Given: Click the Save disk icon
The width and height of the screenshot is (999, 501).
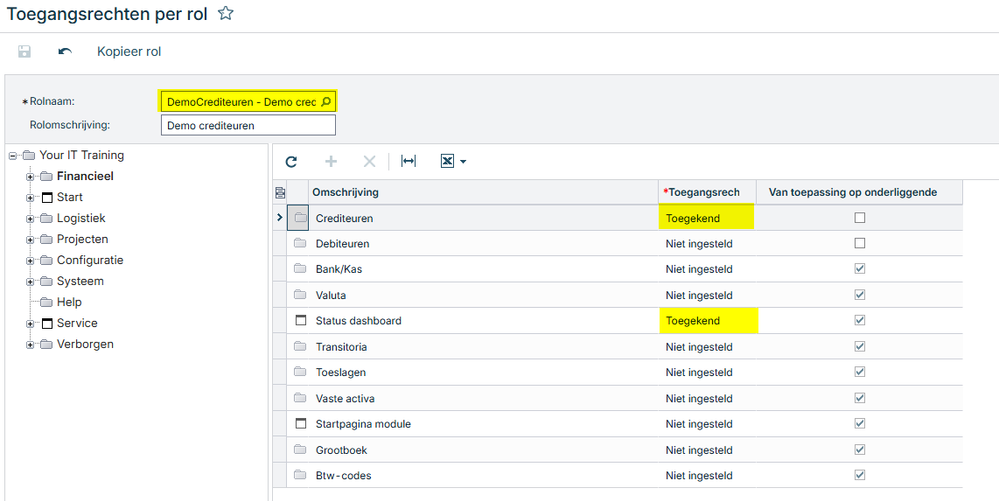Looking at the screenshot, I should [x=24, y=52].
